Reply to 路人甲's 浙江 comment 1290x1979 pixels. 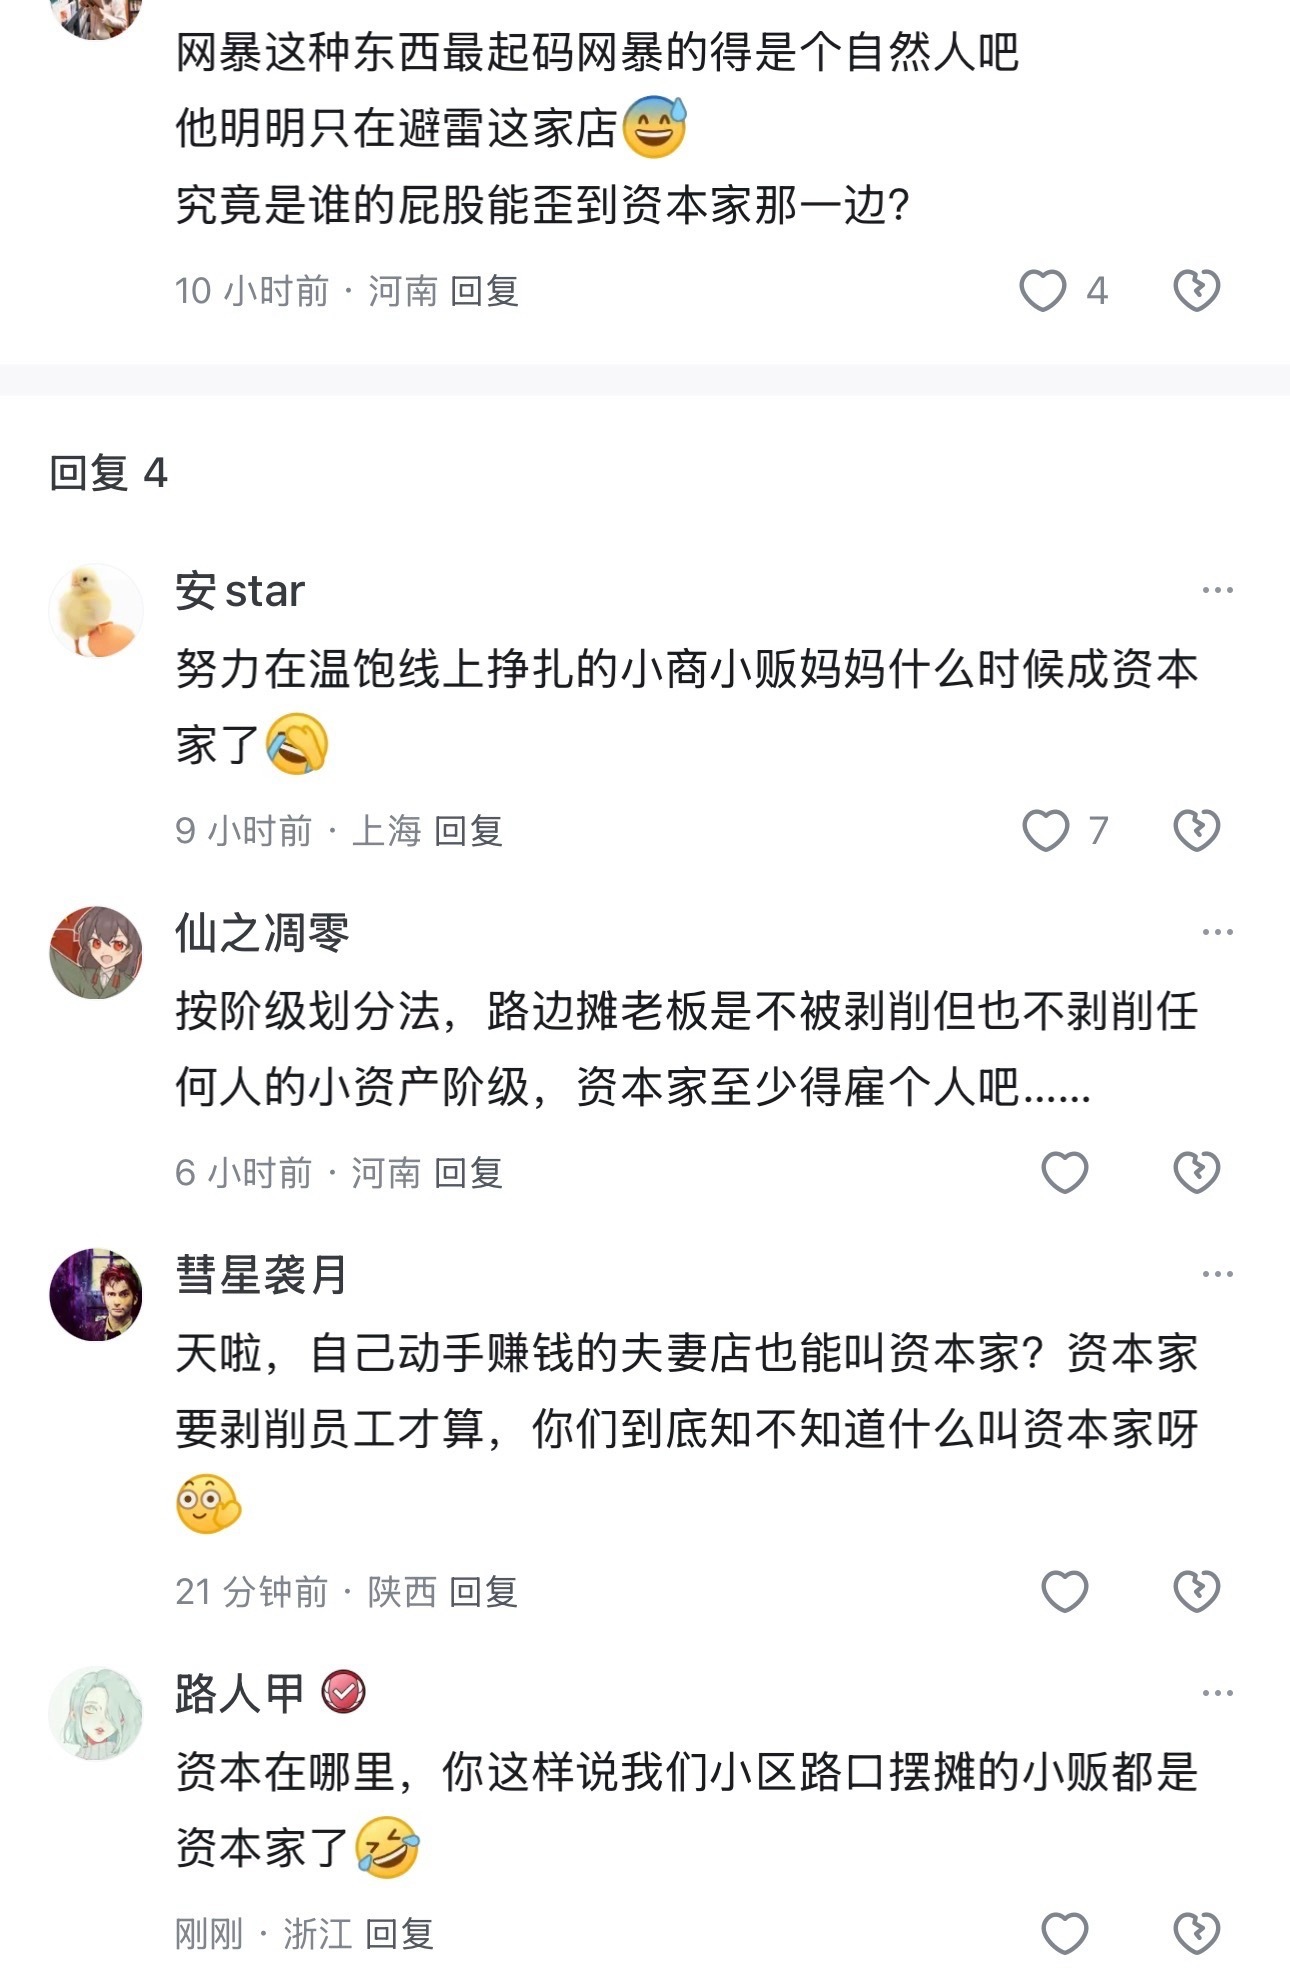pos(399,1934)
